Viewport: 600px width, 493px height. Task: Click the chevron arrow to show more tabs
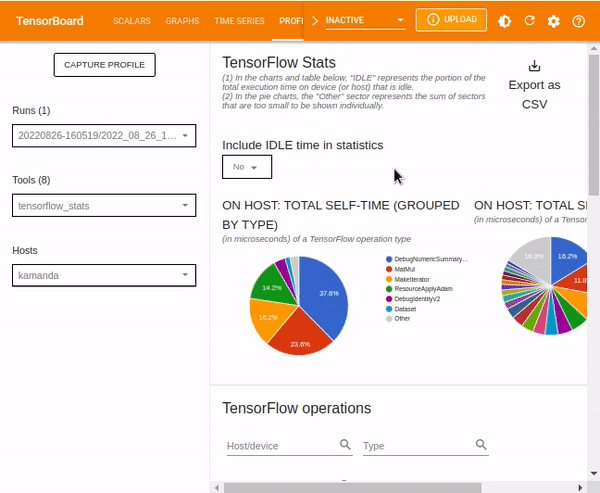tap(315, 21)
